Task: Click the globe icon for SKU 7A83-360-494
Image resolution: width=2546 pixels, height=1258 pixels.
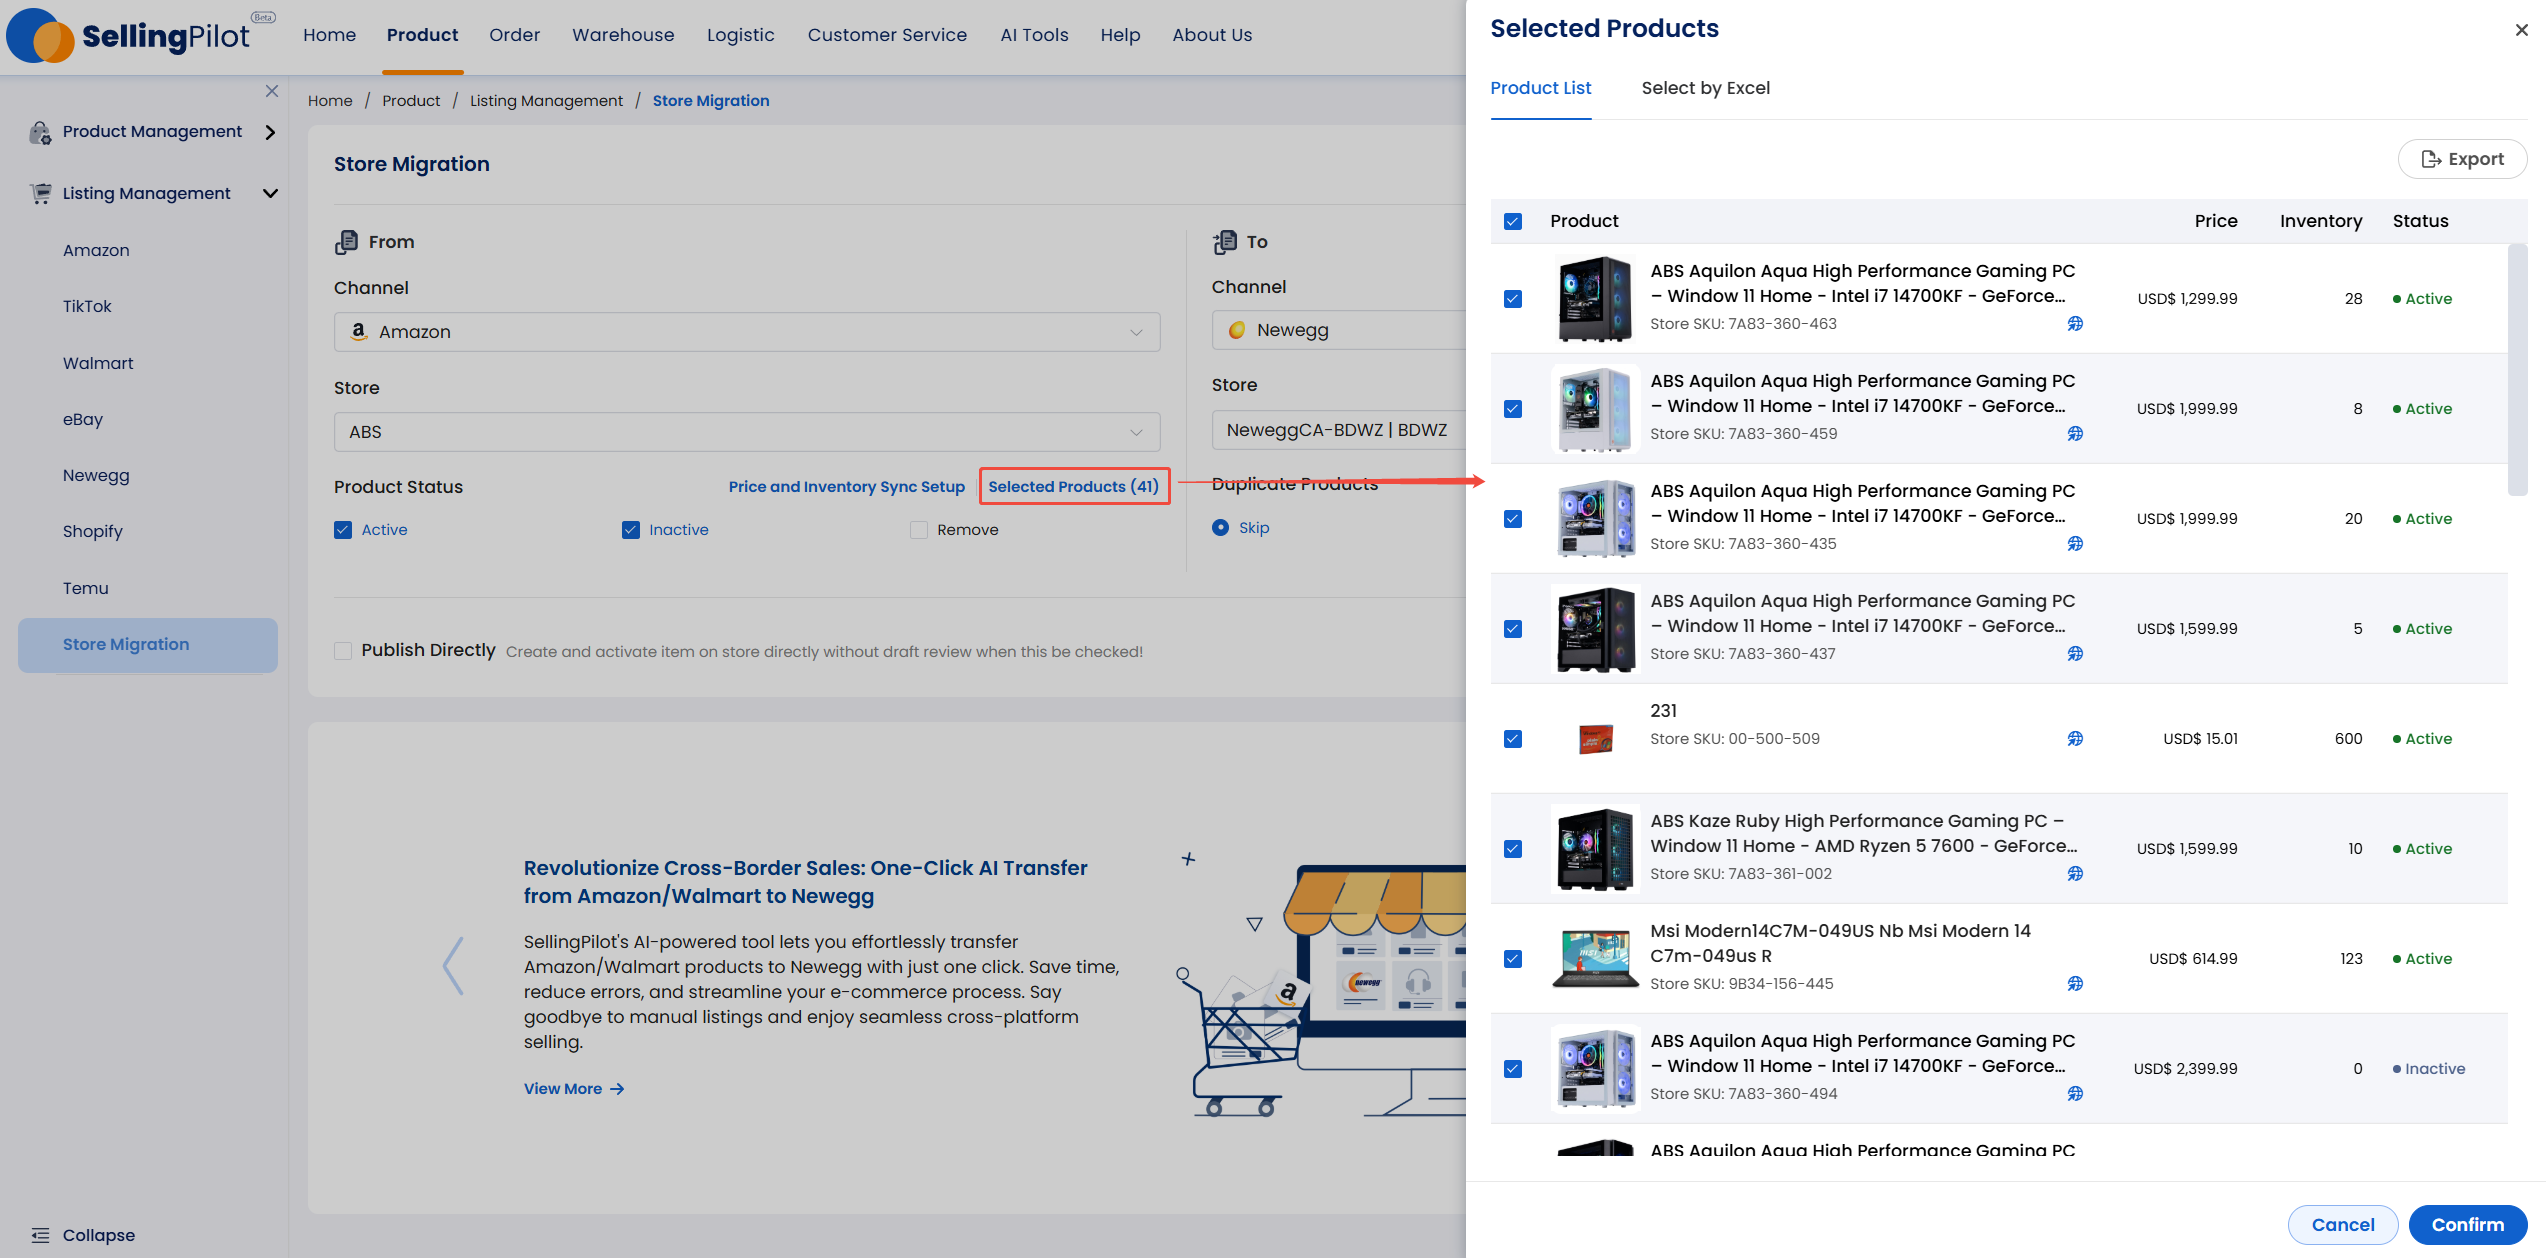Action: tap(2075, 1093)
